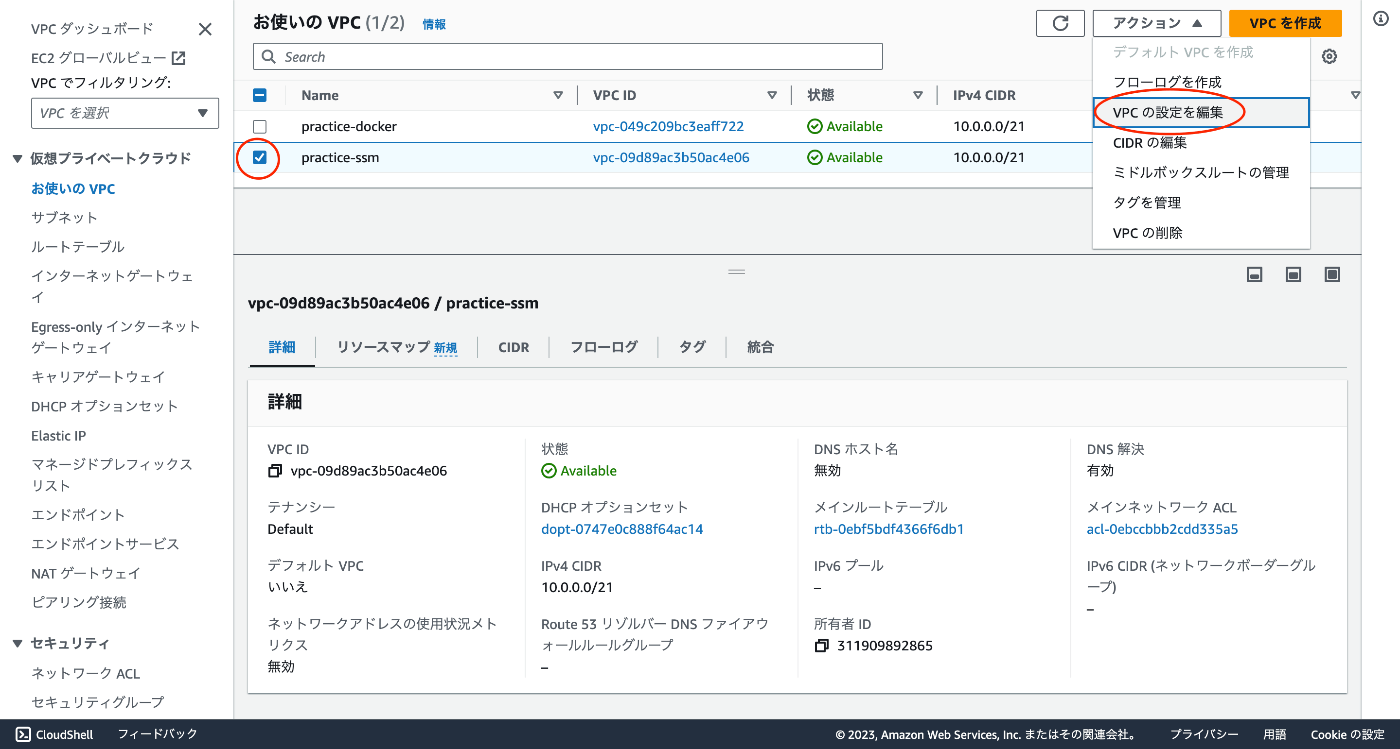Open CloudShell from the footer
Image resolution: width=1400 pixels, height=749 pixels.
[x=55, y=734]
